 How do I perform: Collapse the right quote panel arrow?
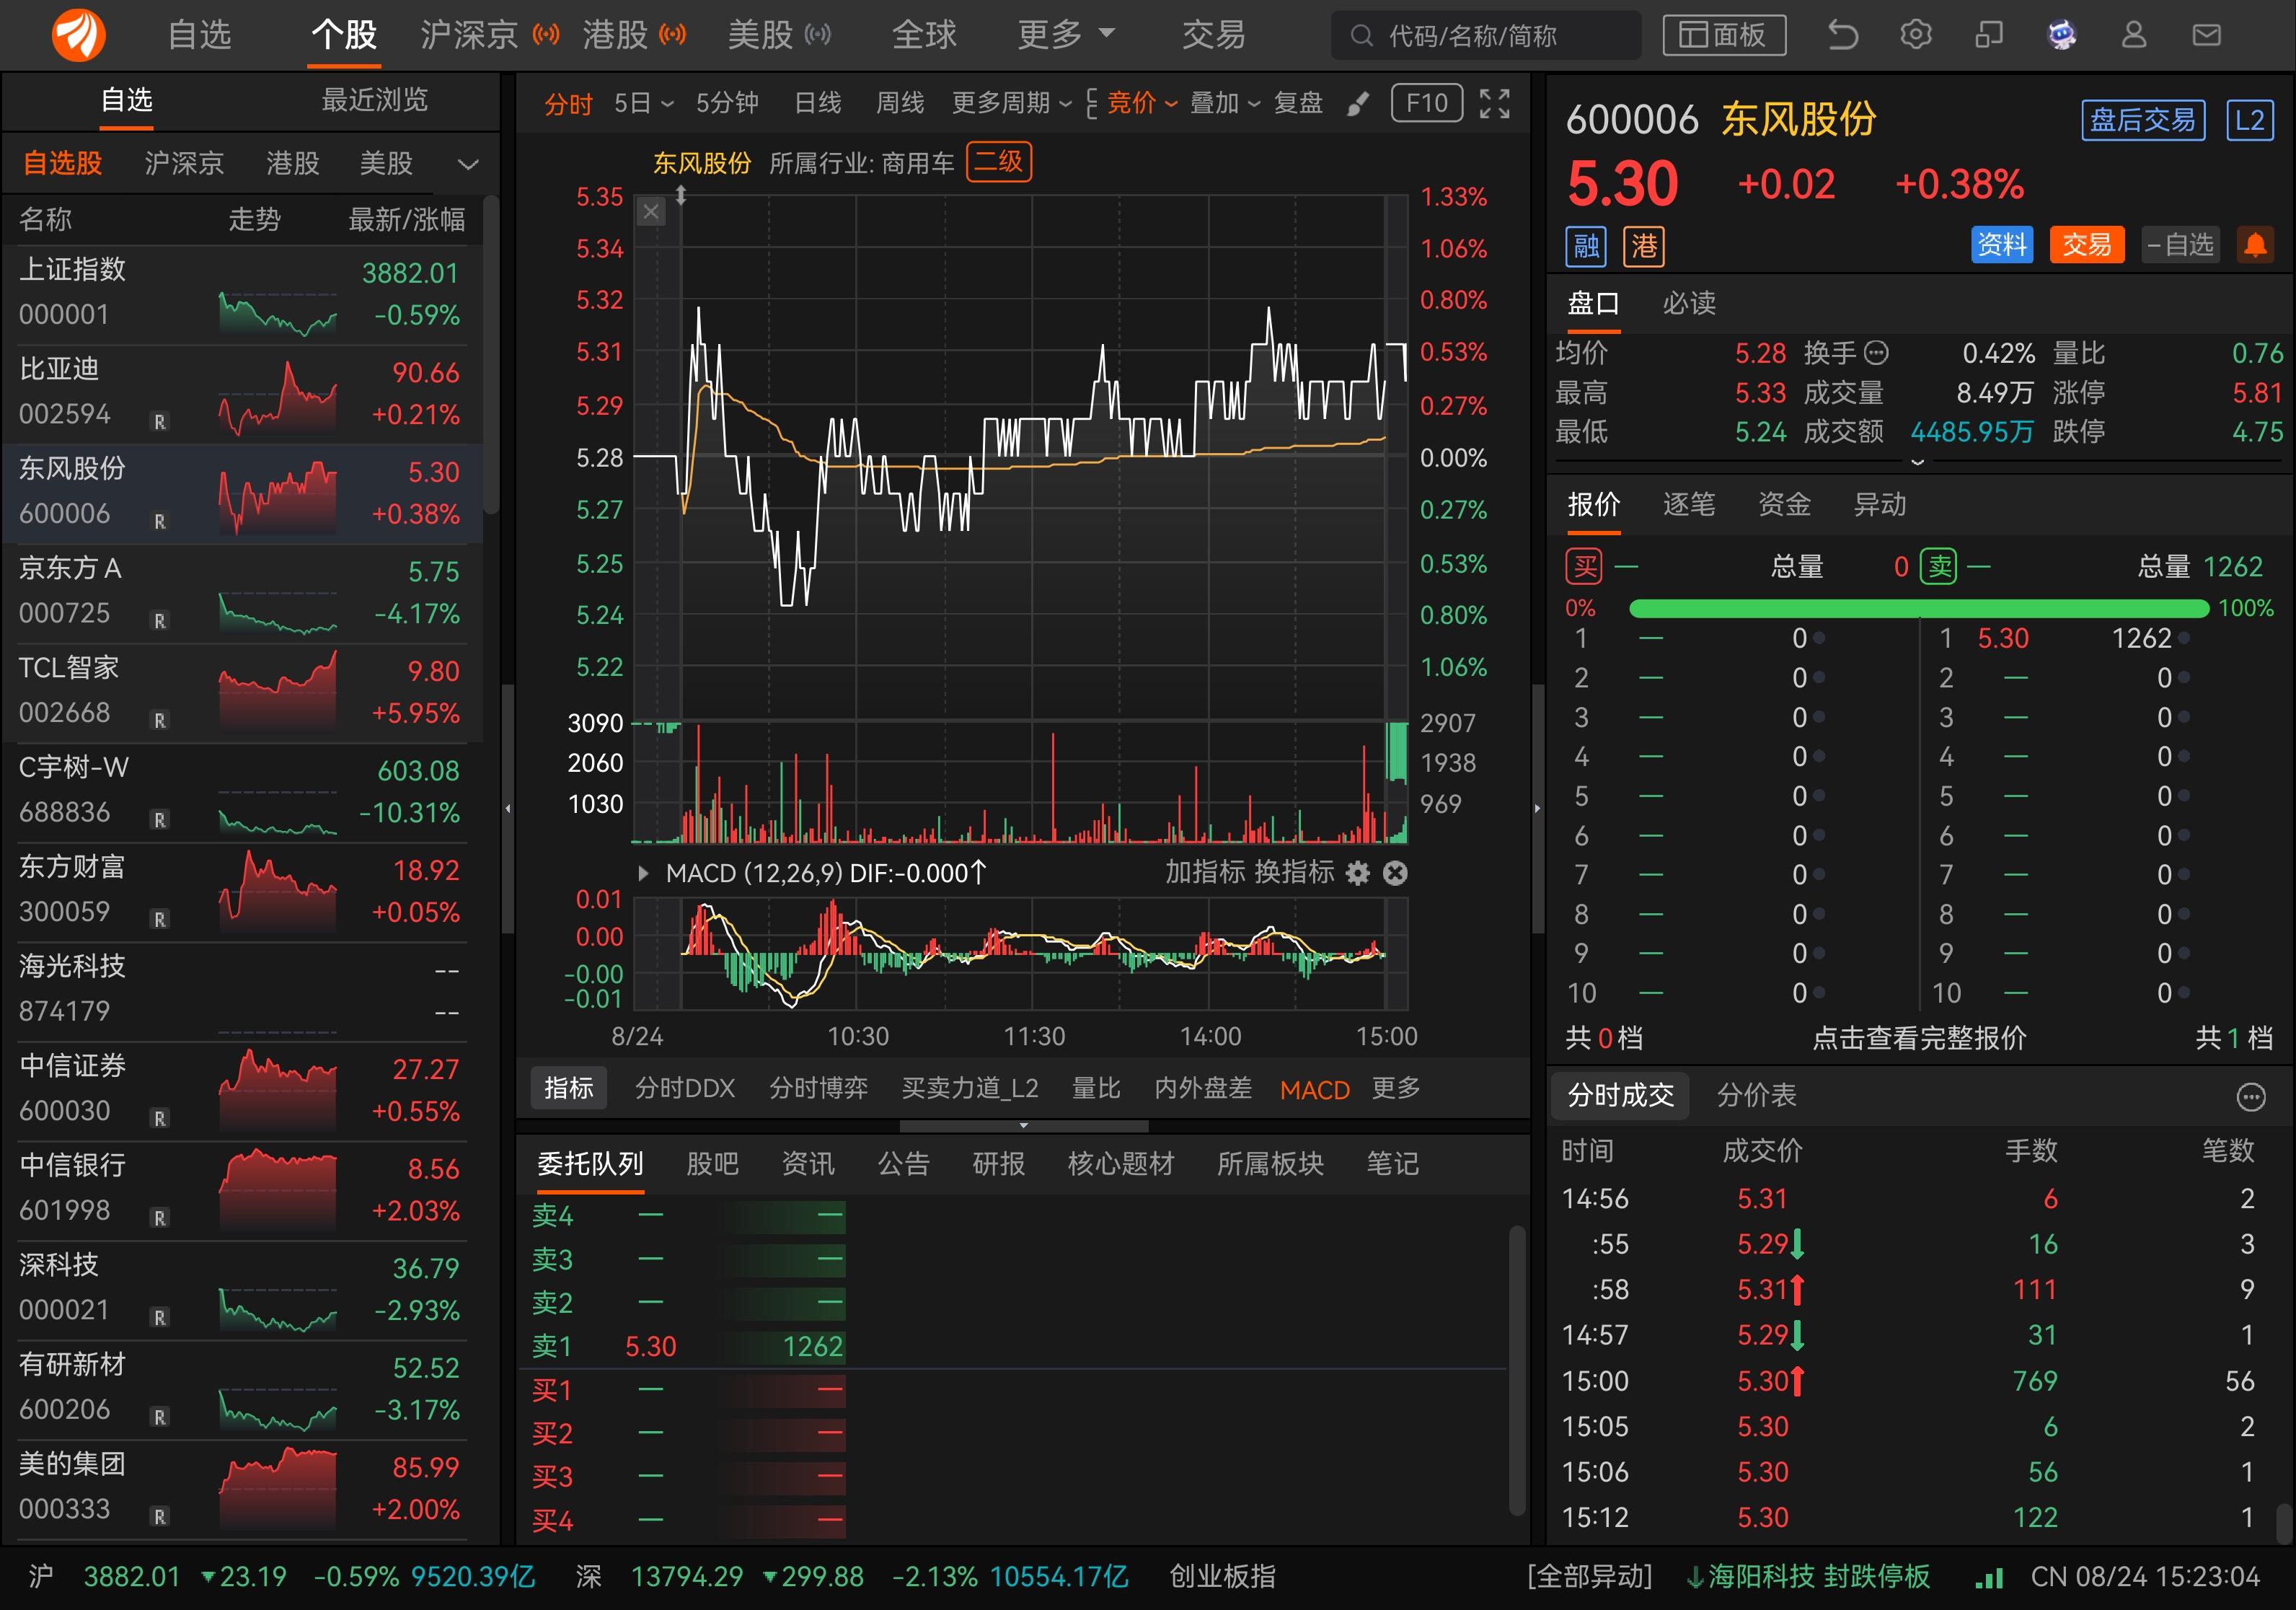pos(1538,808)
